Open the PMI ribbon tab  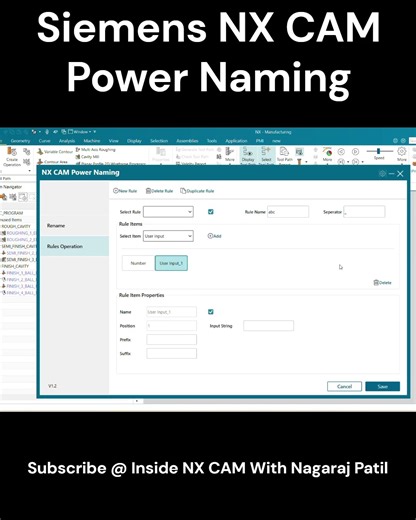coord(260,141)
